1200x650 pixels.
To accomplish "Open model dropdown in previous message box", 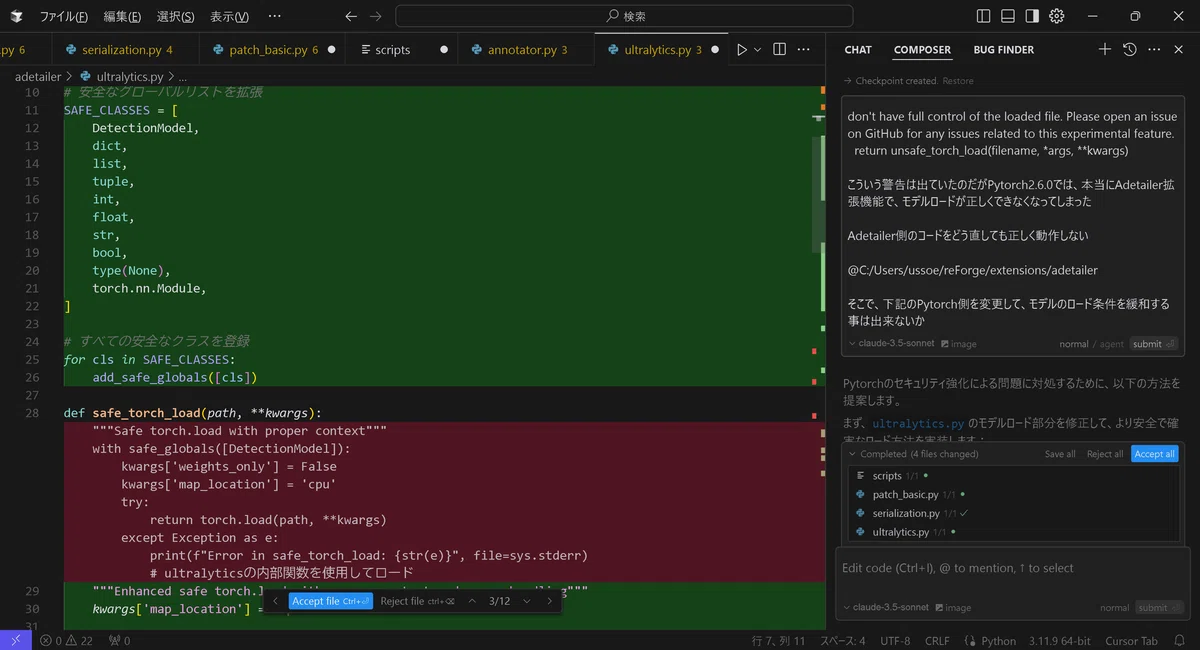I will 893,343.
